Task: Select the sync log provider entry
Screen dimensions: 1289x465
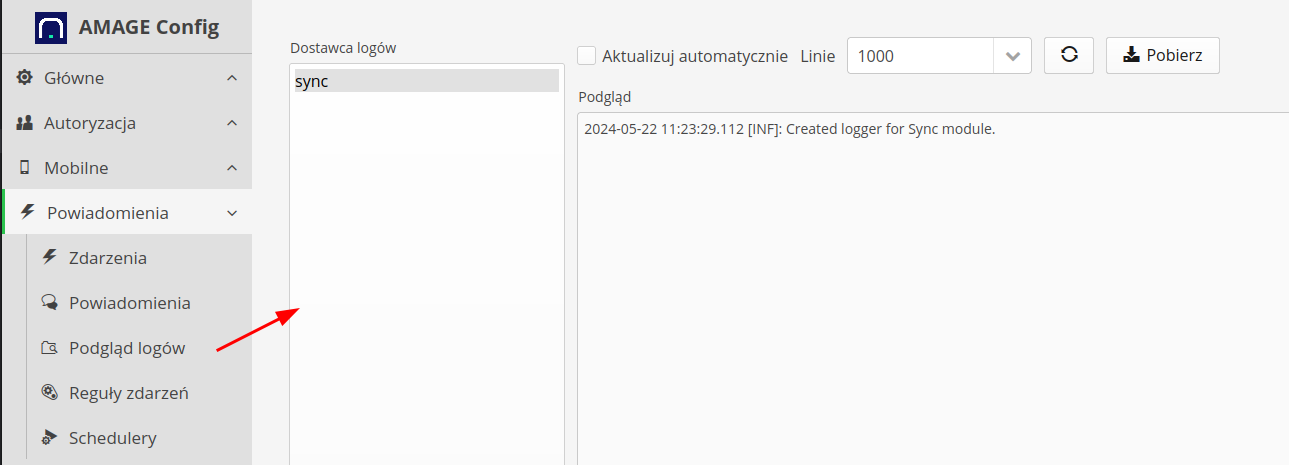Action: pyautogui.click(x=425, y=82)
